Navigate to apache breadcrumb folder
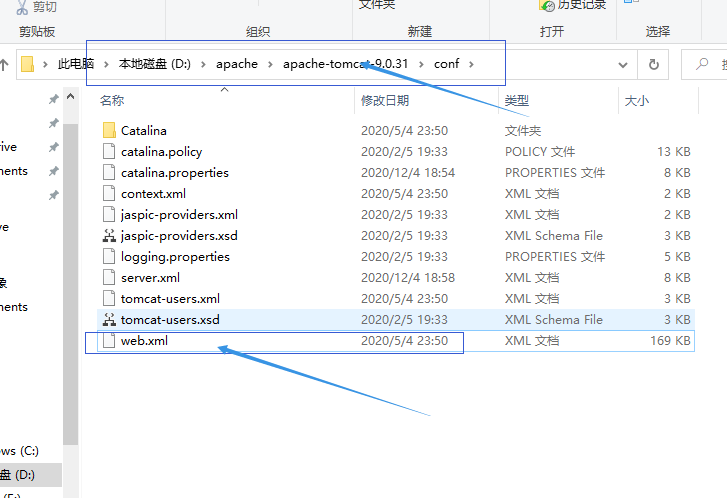Image resolution: width=727 pixels, height=498 pixels. [x=237, y=64]
